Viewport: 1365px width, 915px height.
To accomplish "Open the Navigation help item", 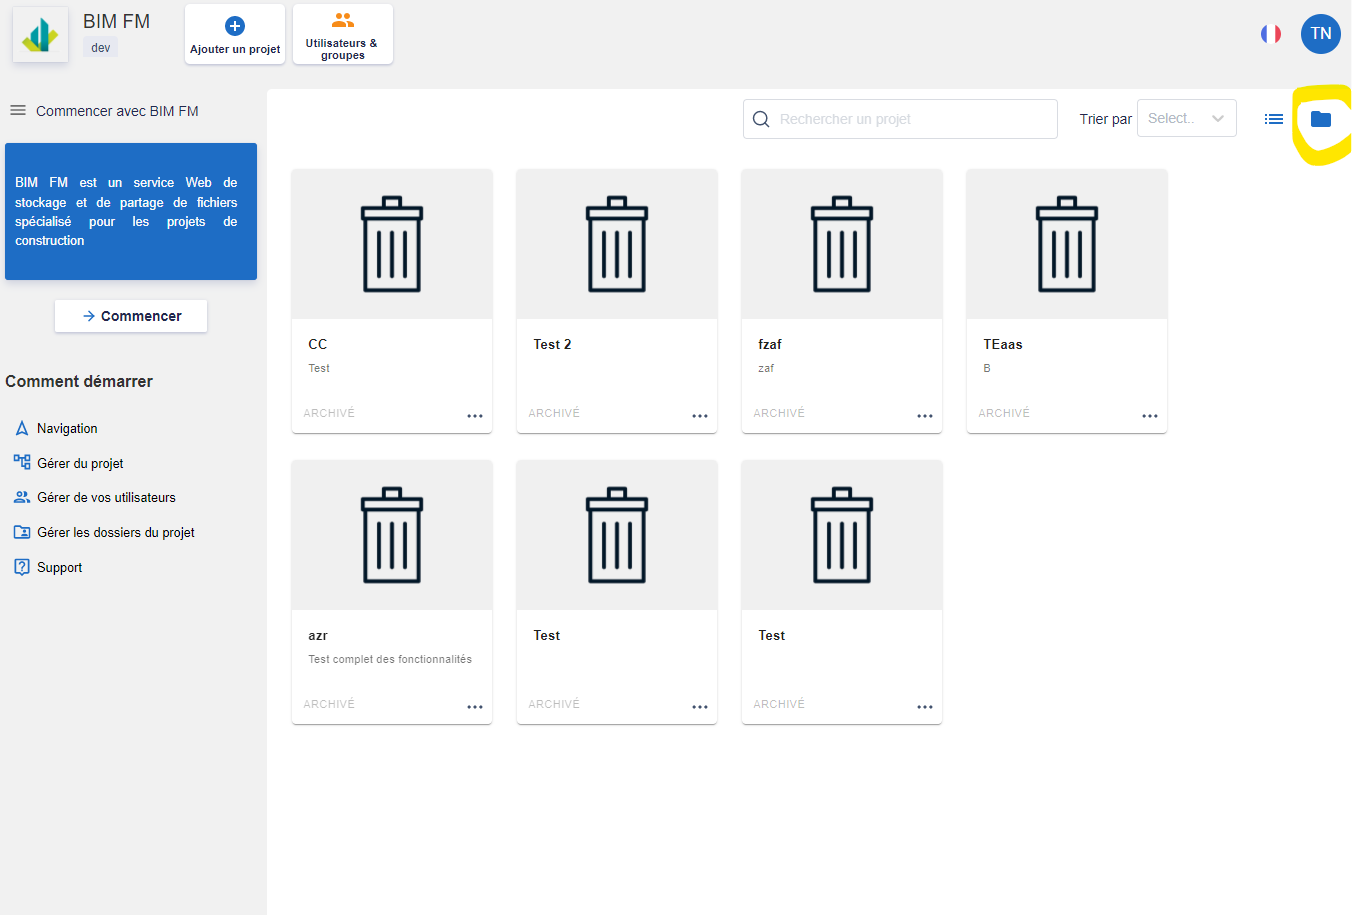I will tap(67, 428).
